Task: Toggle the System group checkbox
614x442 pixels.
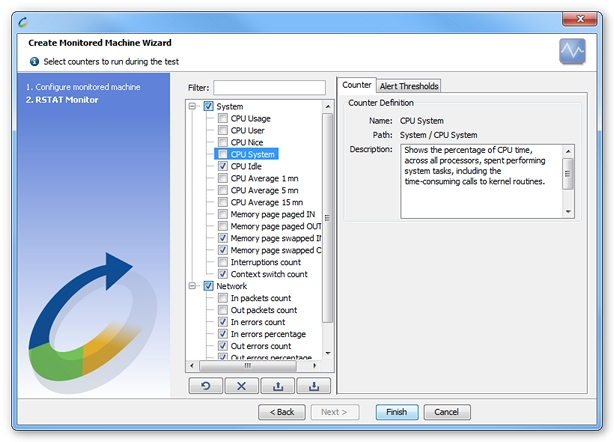Action: (x=208, y=106)
